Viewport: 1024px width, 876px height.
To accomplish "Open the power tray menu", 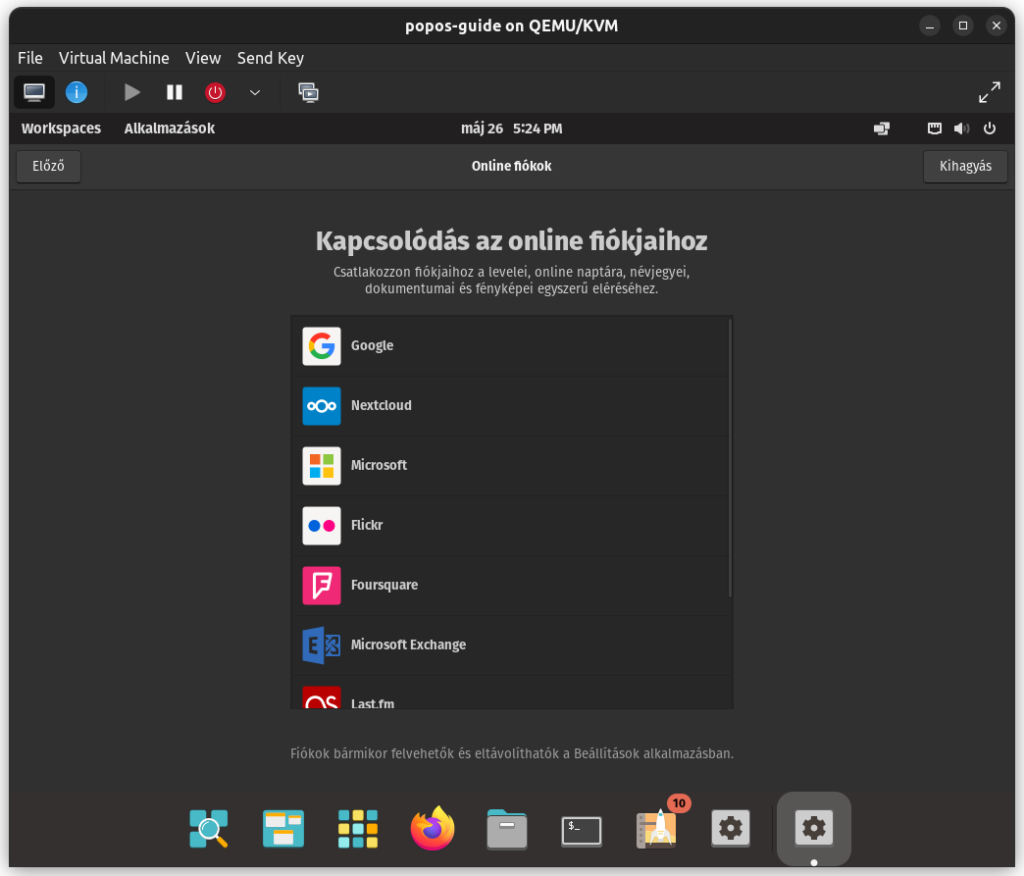I will click(x=989, y=129).
